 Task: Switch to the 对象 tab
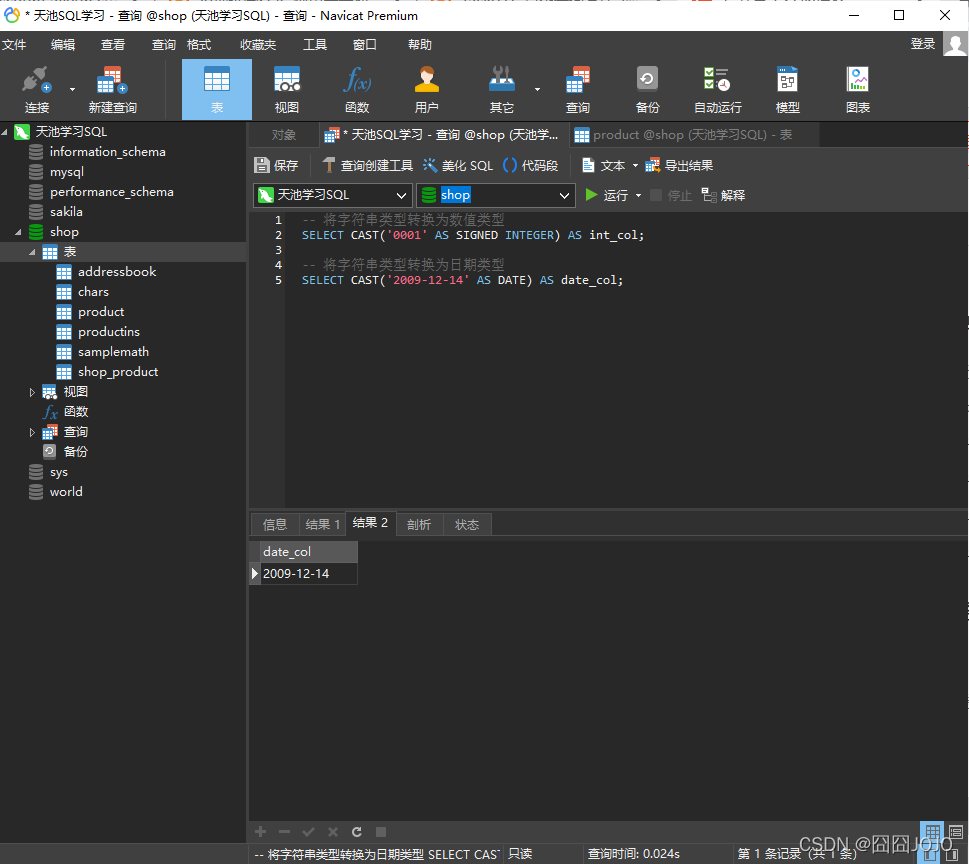[x=284, y=135]
